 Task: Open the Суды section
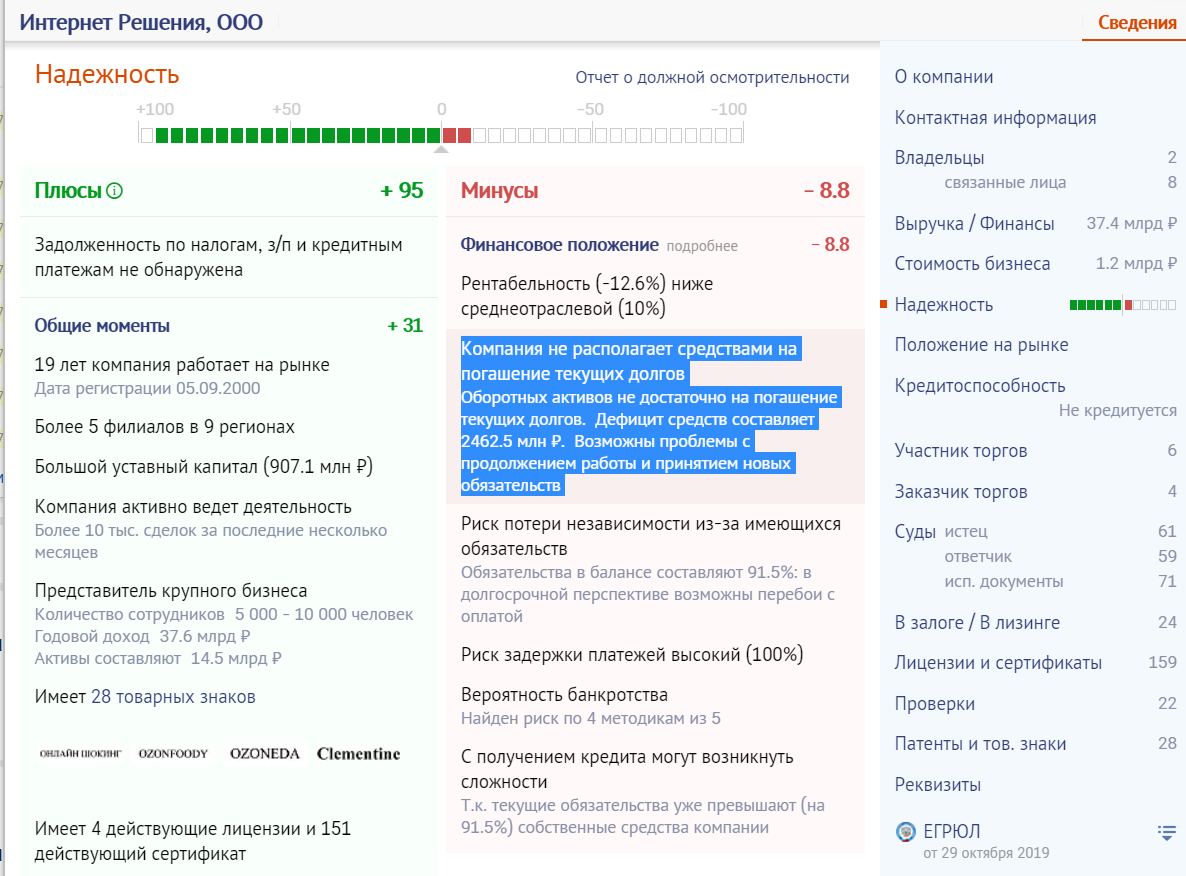click(915, 532)
